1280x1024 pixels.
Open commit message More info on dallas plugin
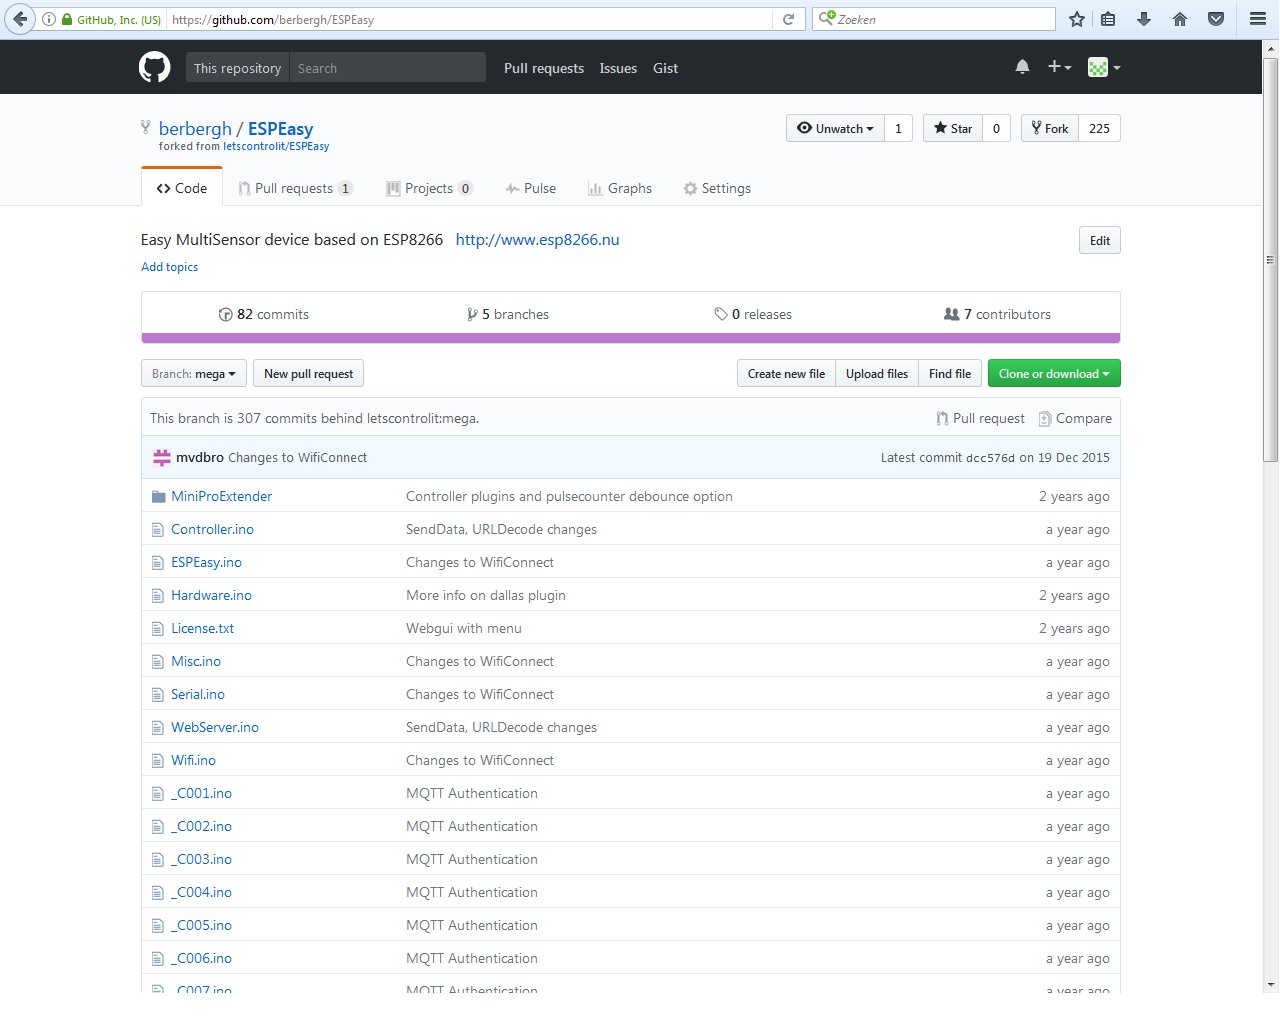[x=486, y=596]
